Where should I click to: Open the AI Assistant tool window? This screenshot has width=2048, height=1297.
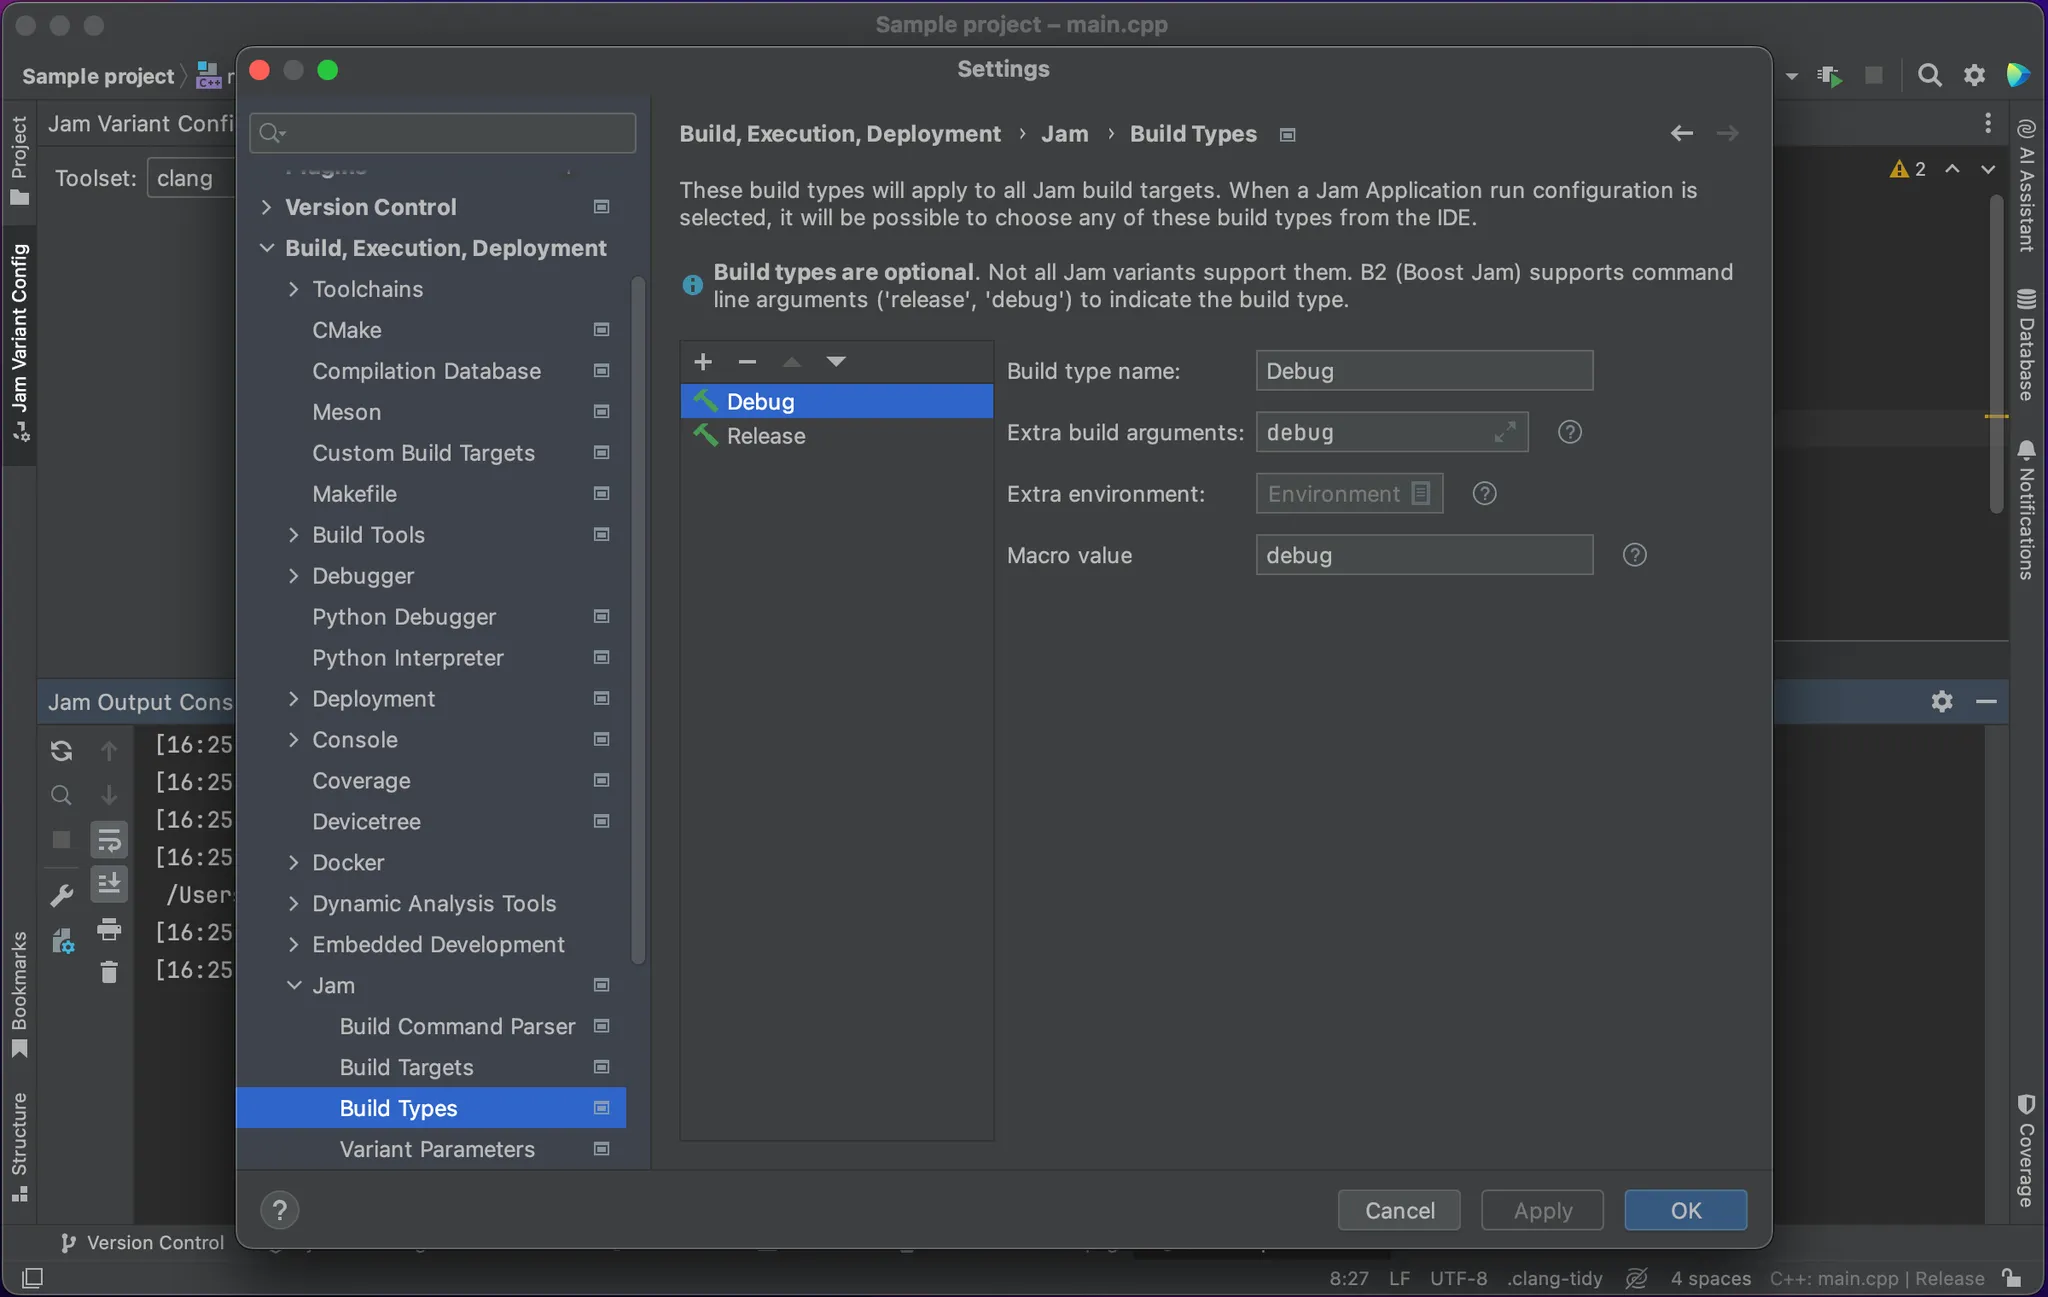coord(2027,185)
